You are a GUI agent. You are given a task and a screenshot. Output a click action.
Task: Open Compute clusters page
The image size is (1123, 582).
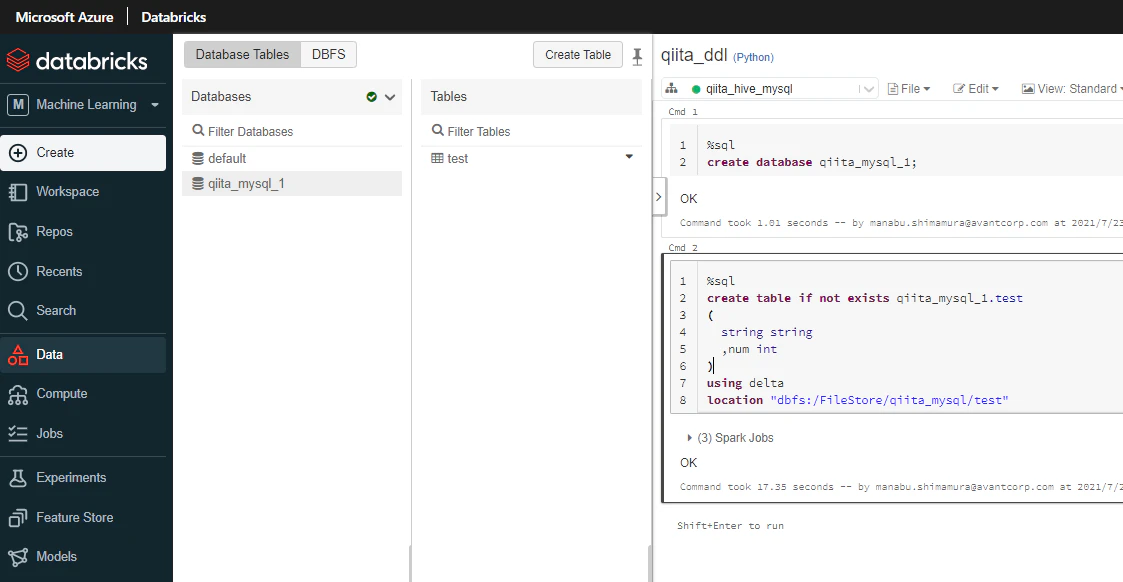click(83, 394)
